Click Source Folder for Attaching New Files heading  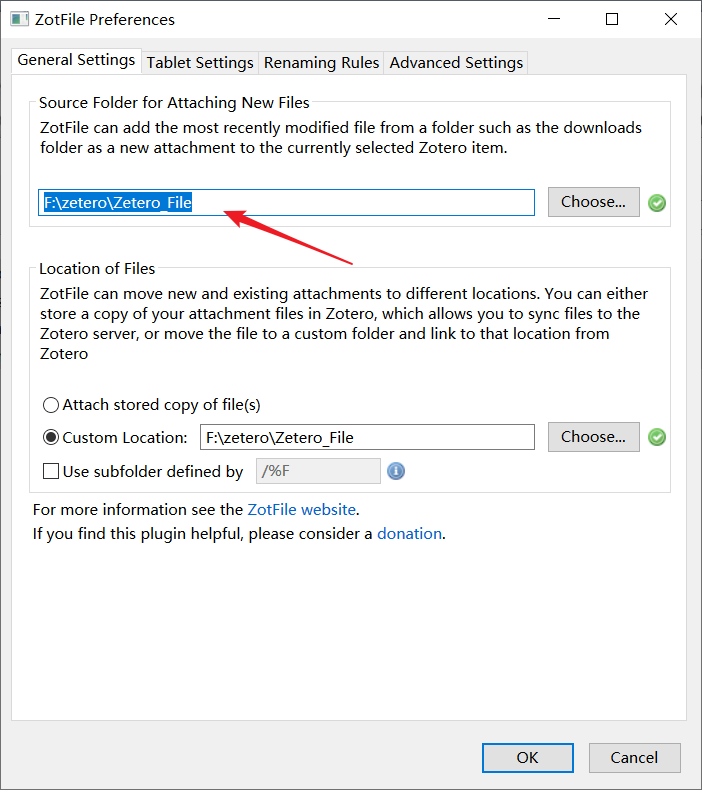(174, 103)
